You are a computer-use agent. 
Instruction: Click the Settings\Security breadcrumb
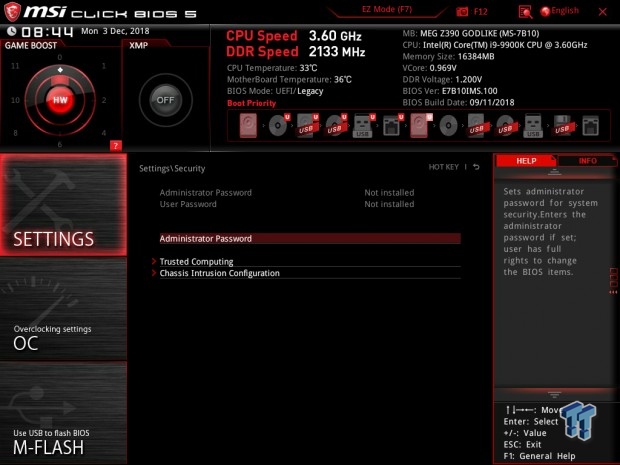point(172,168)
